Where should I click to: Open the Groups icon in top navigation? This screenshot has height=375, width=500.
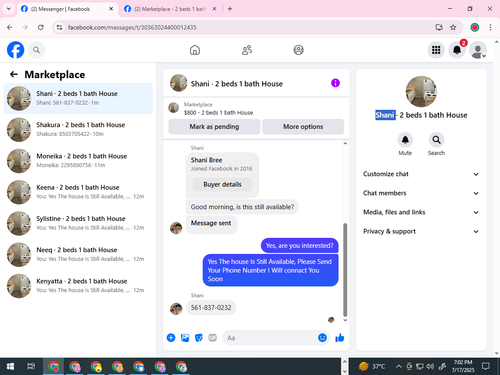tap(298, 50)
